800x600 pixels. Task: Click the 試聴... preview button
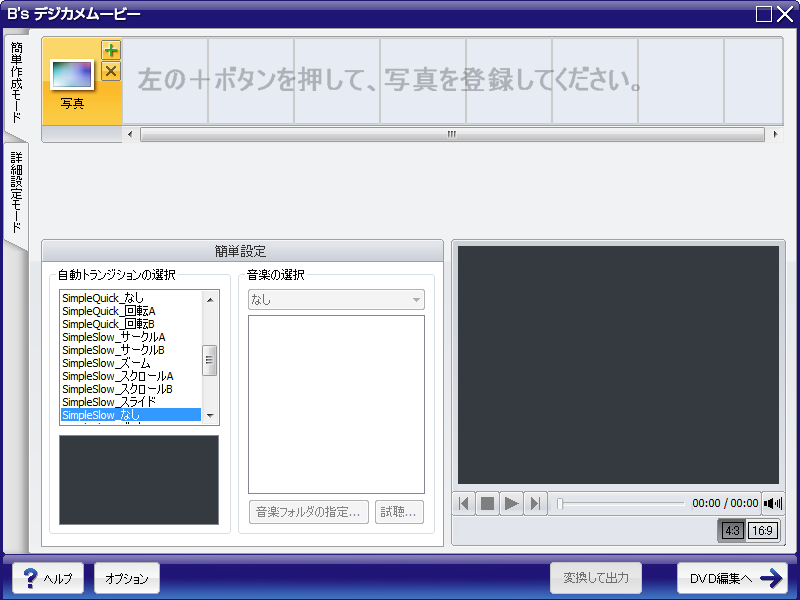[x=399, y=512]
